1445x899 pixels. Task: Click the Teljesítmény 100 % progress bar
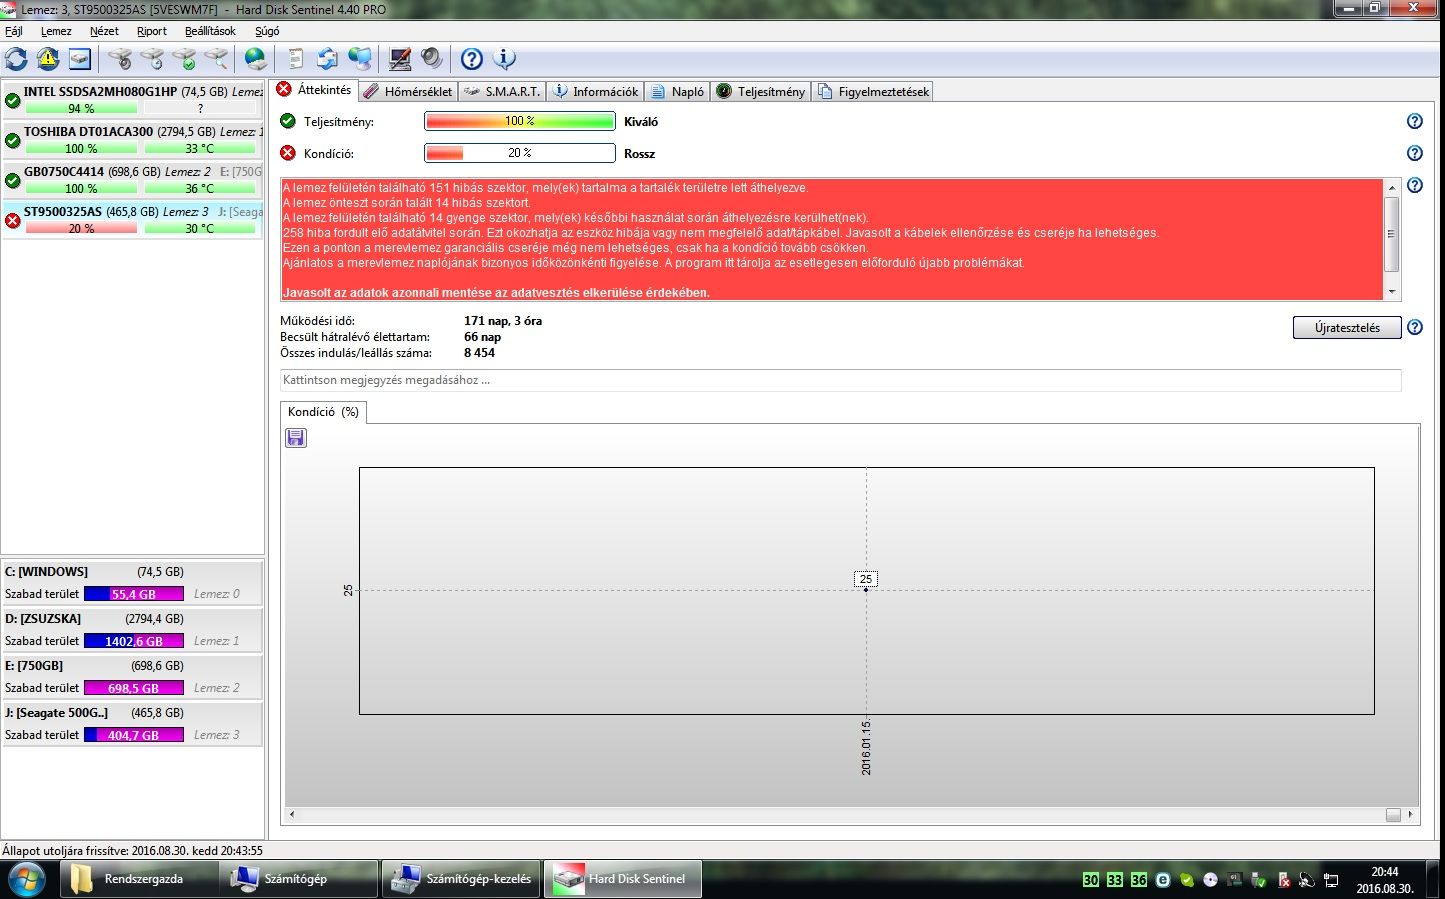pos(520,121)
